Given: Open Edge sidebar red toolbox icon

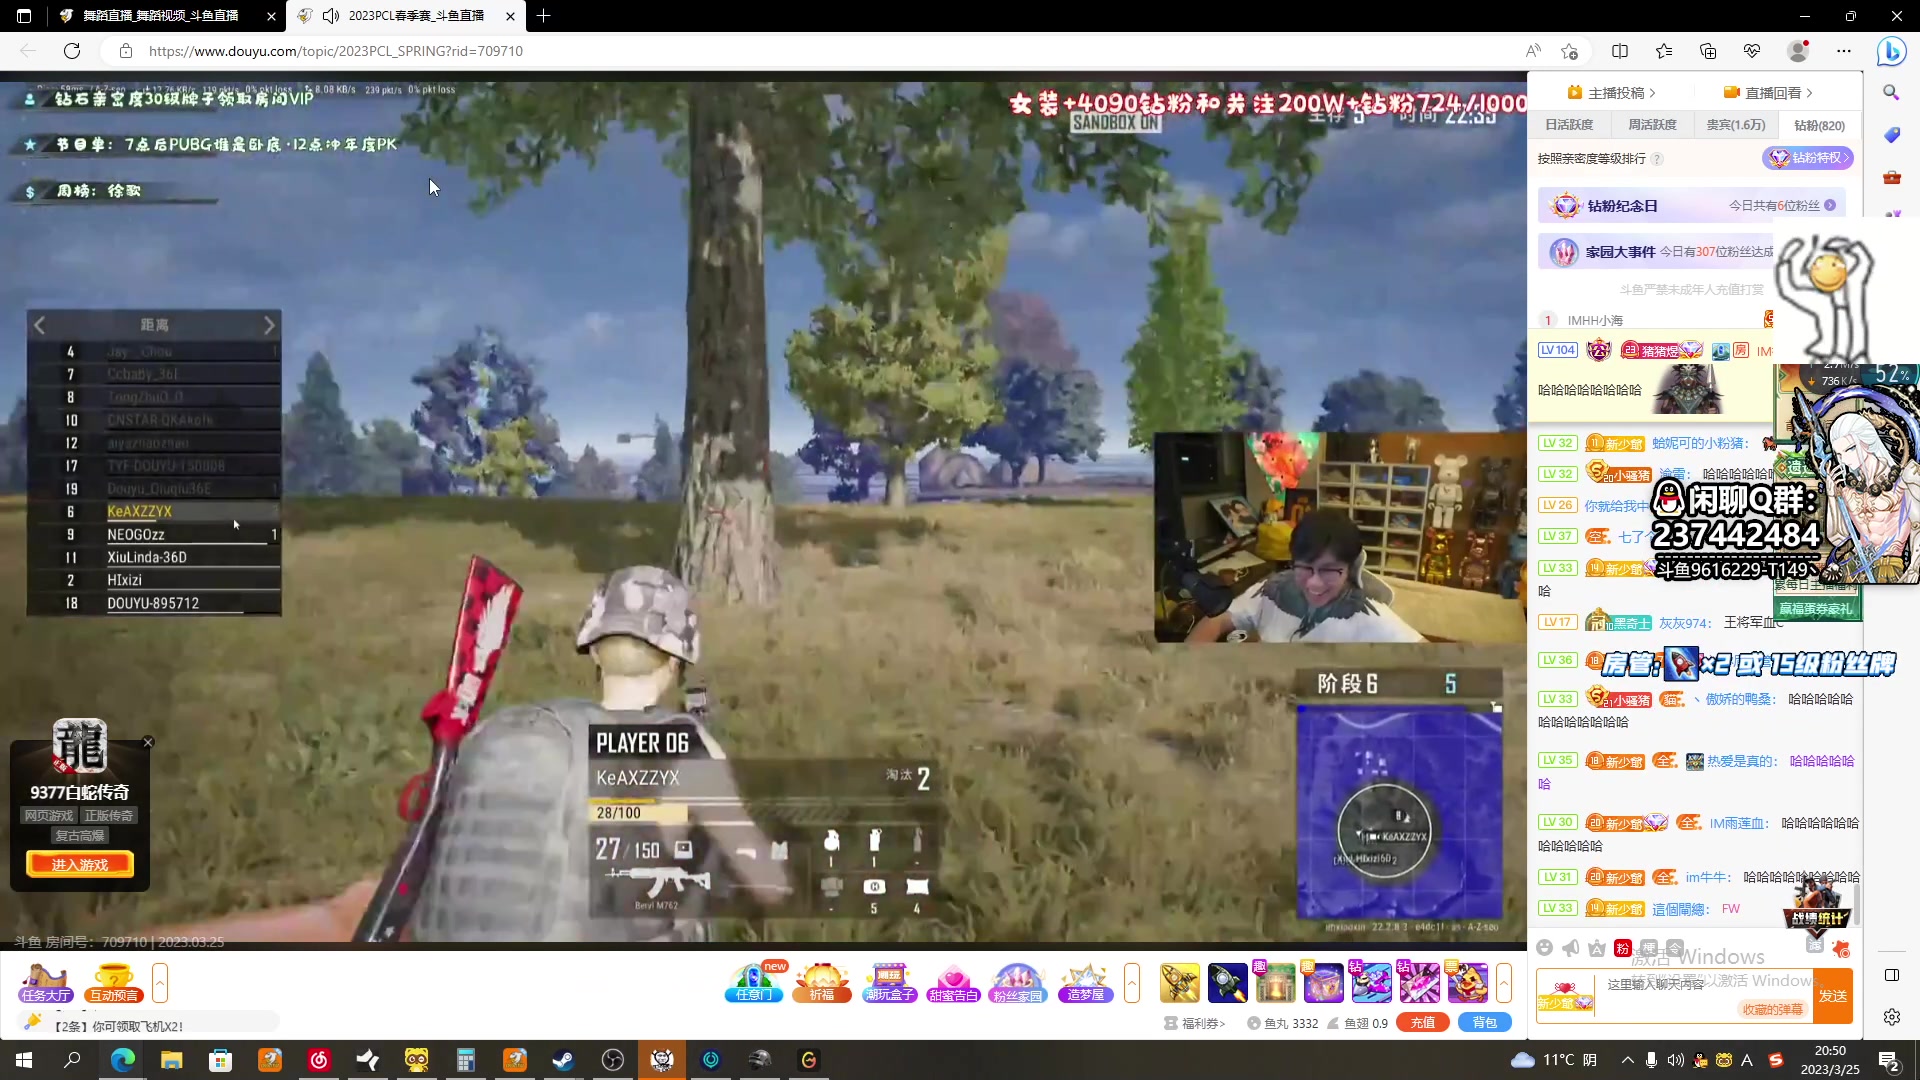Looking at the screenshot, I should click(1891, 177).
